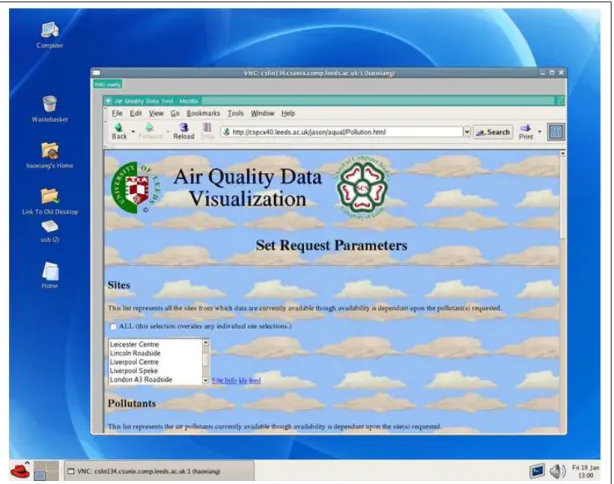The width and height of the screenshot is (614, 484).
Task: Open the Help menu
Action: 288,113
